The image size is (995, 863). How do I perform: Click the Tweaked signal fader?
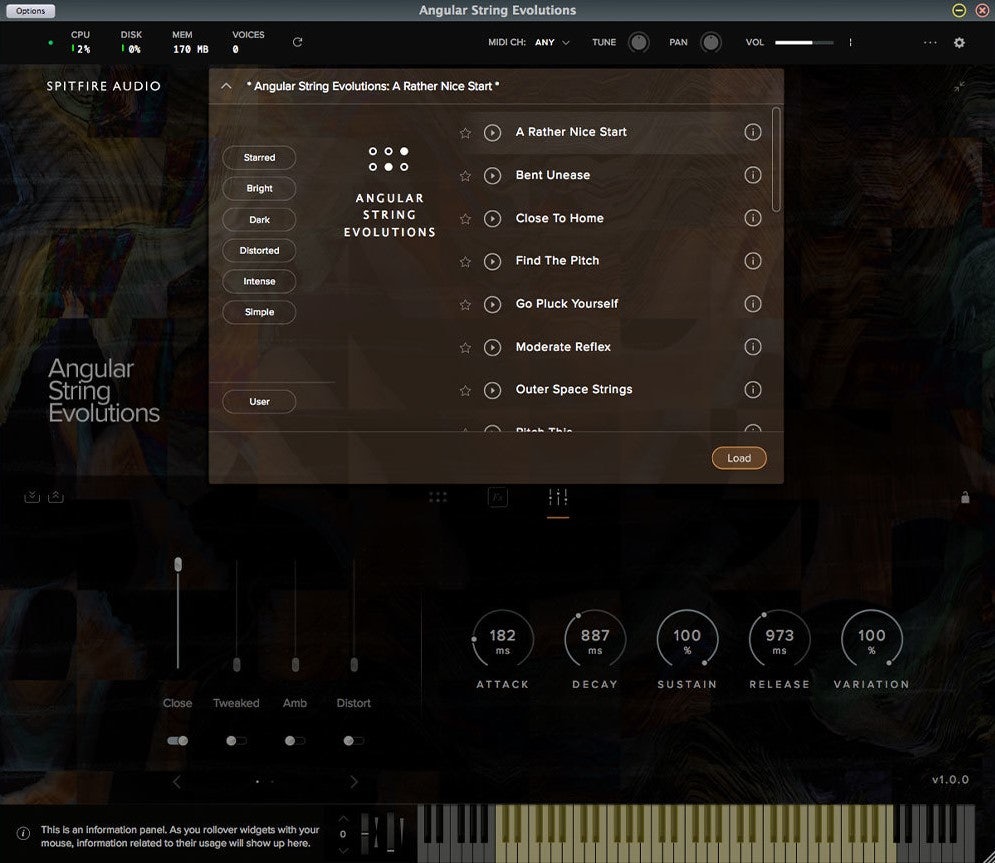(x=237, y=616)
